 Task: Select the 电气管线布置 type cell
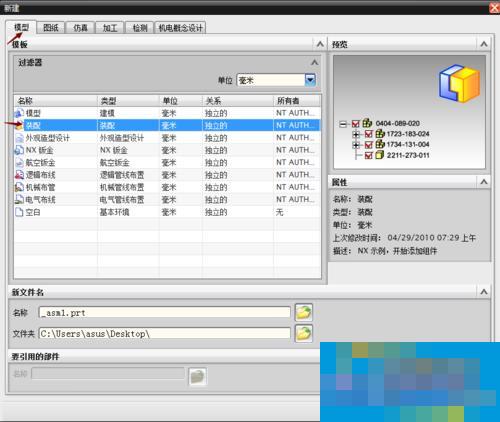122,200
